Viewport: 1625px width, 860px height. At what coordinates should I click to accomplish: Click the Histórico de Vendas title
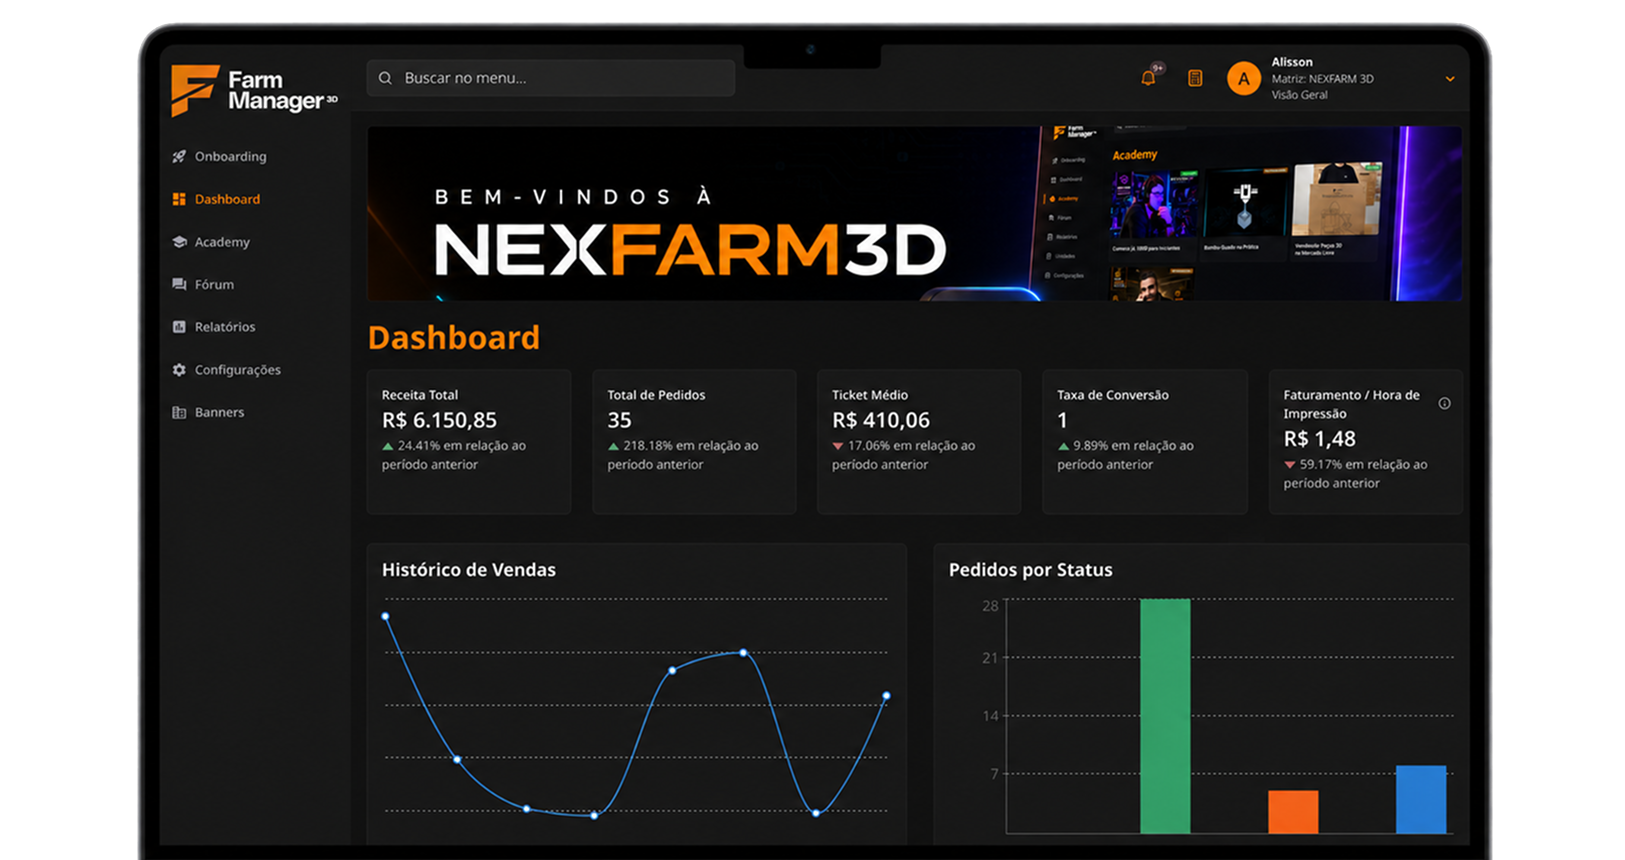[x=469, y=570]
